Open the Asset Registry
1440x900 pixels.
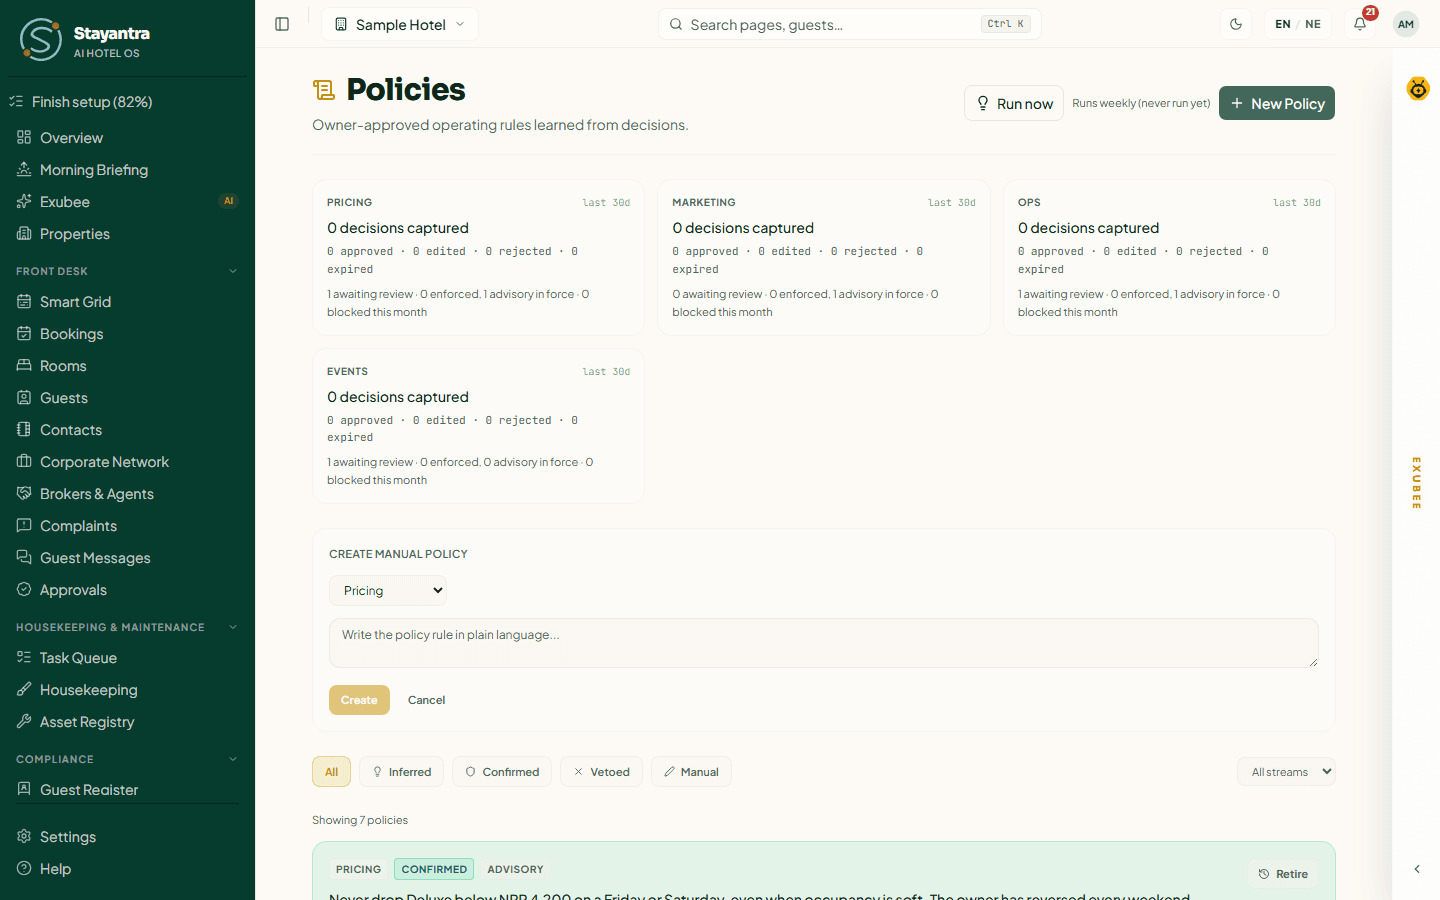click(127, 722)
